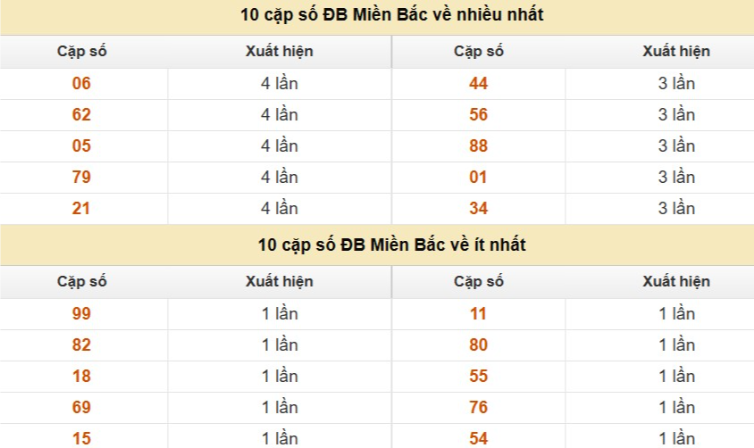Open the number pair 34
Screen dimensions: 754x448
click(x=478, y=208)
